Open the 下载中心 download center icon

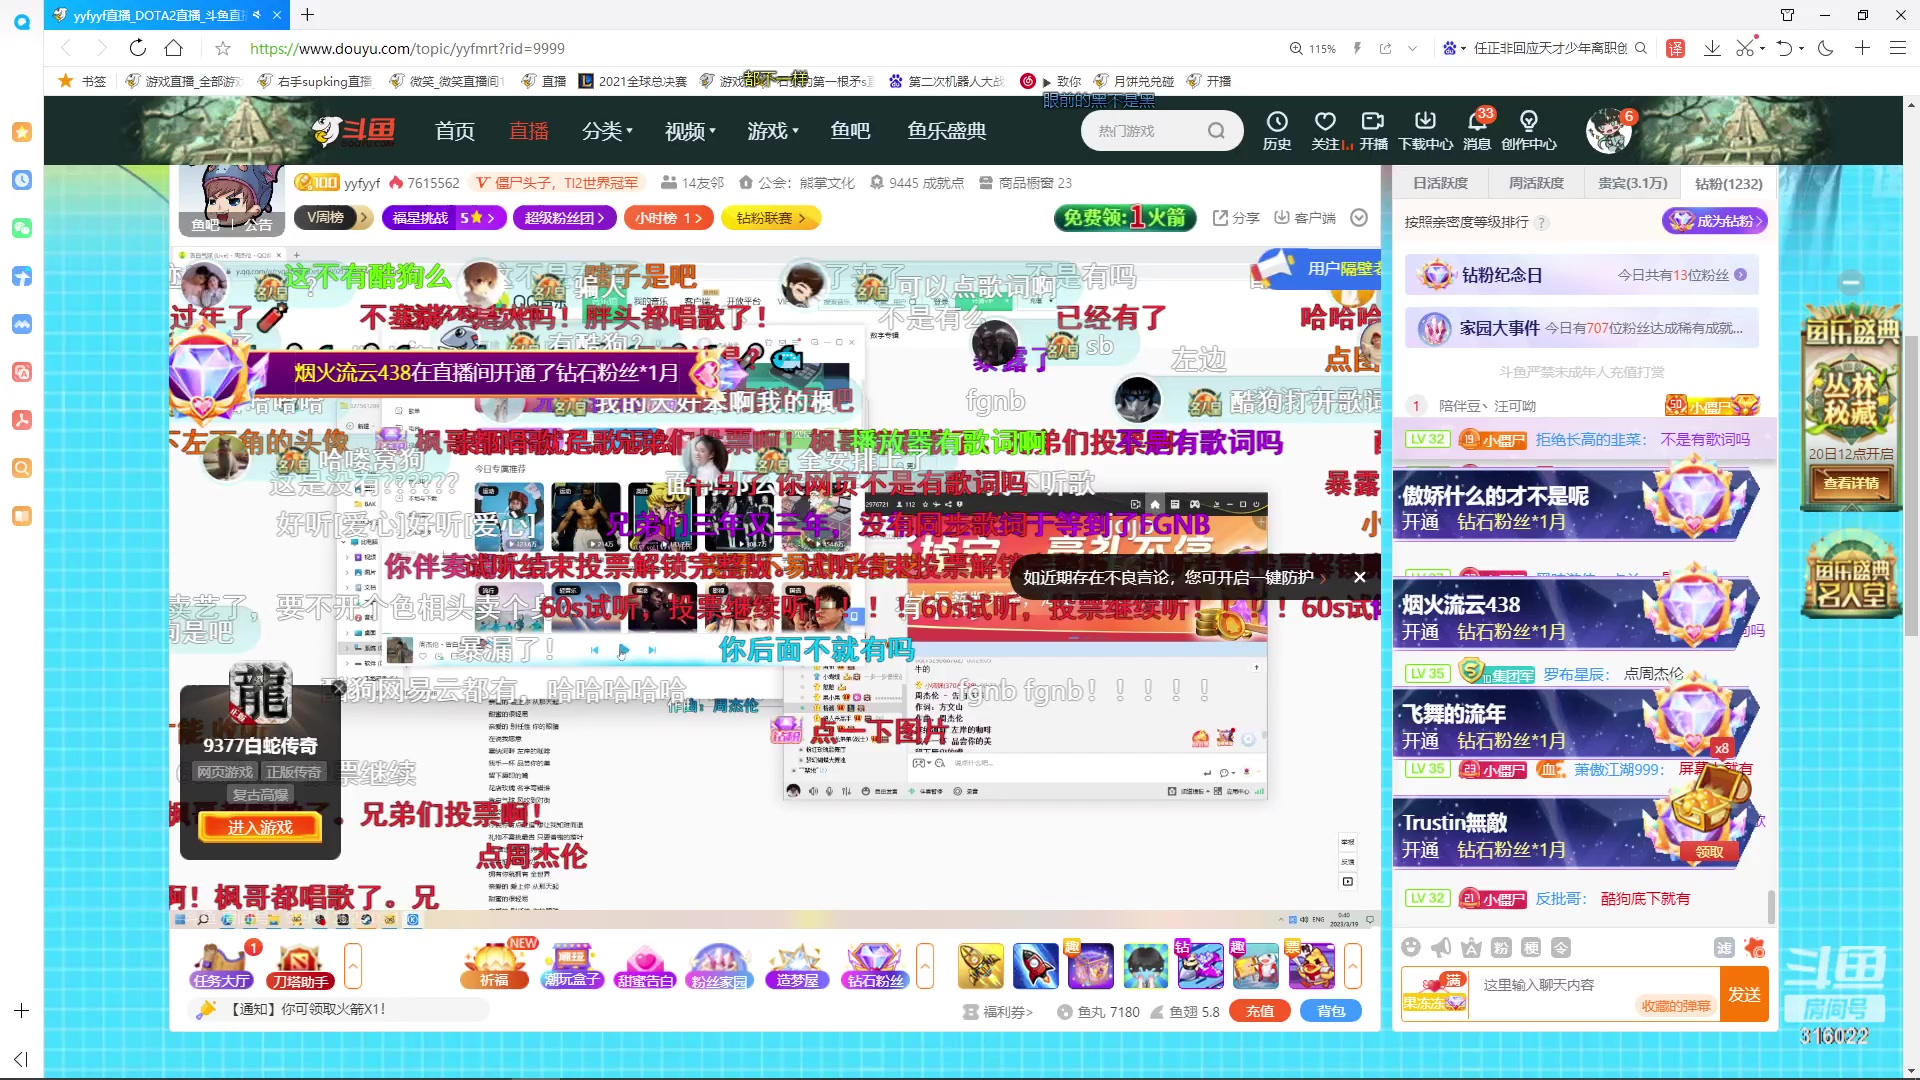click(x=1425, y=130)
